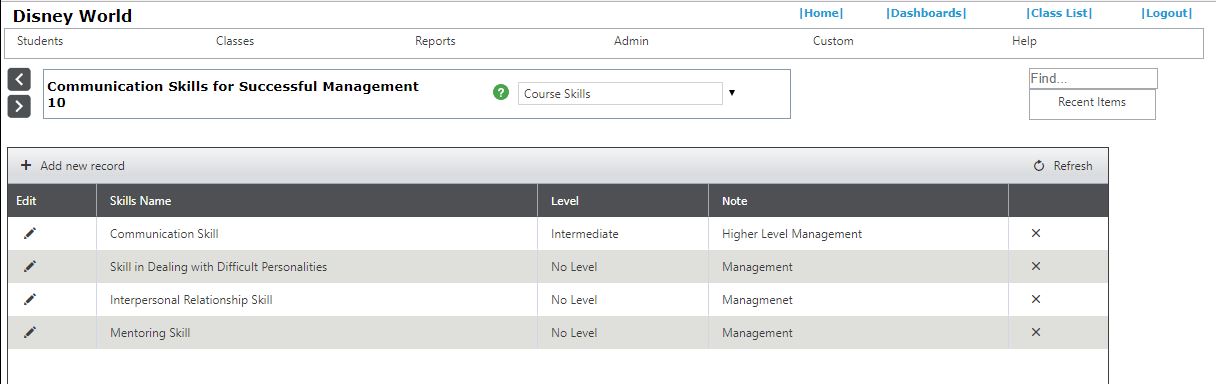Viewport: 1216px width, 384px height.
Task: Follow the Dashboards link
Action: coord(926,13)
